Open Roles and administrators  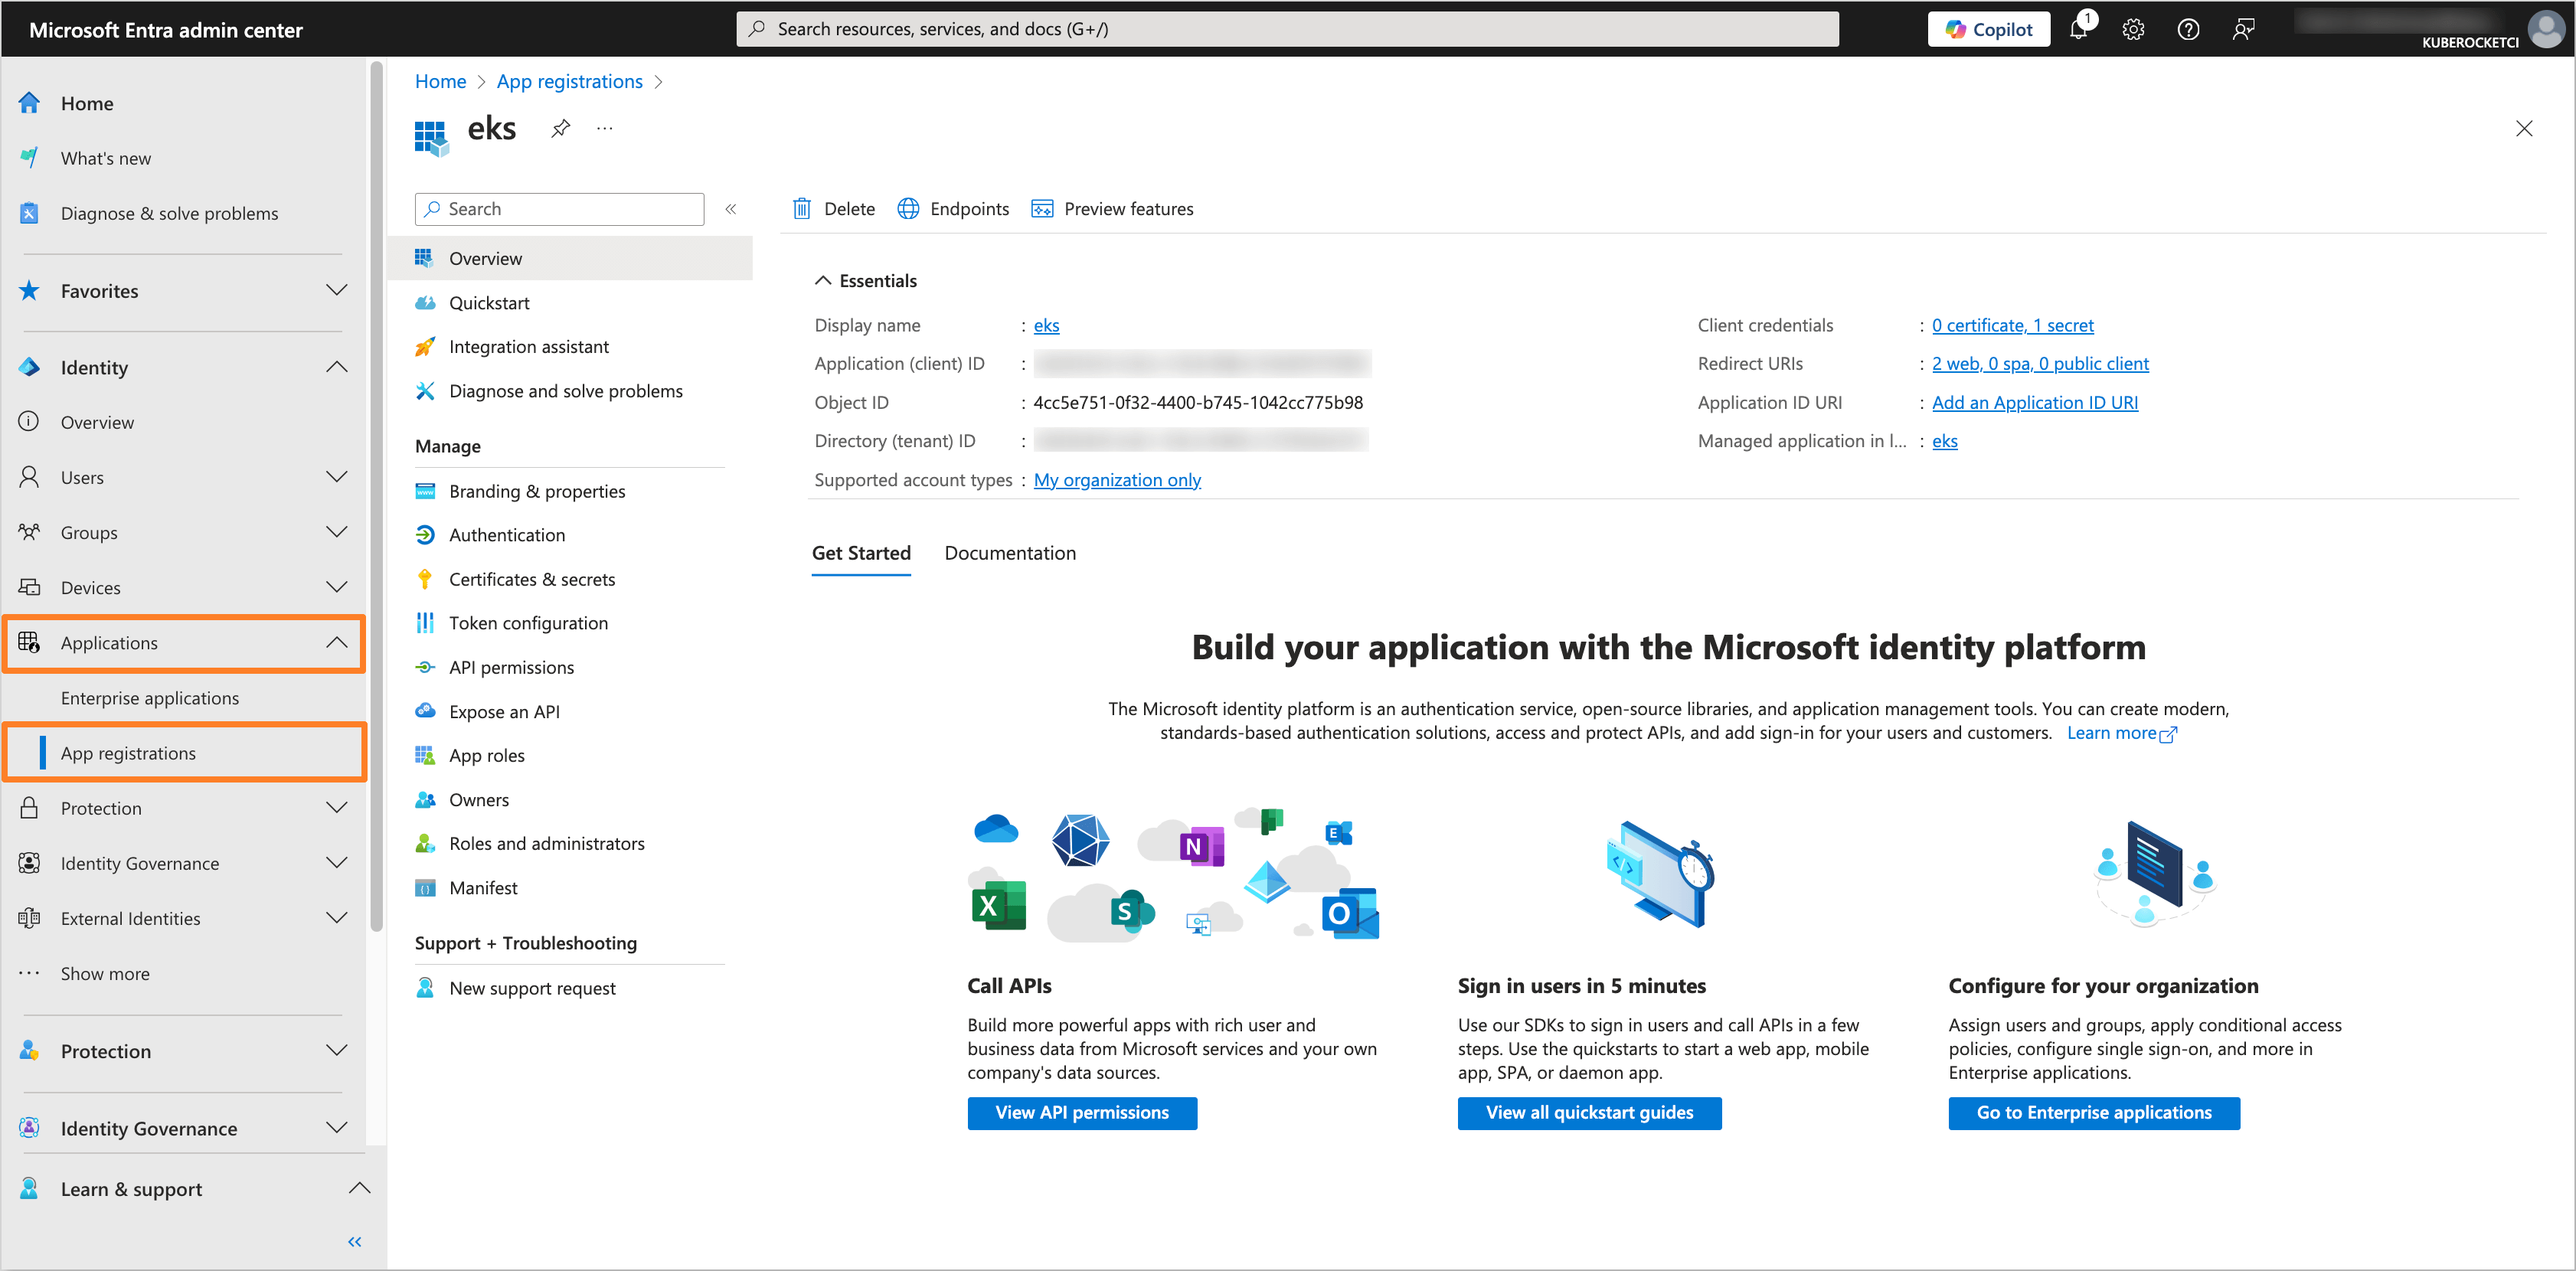click(547, 843)
